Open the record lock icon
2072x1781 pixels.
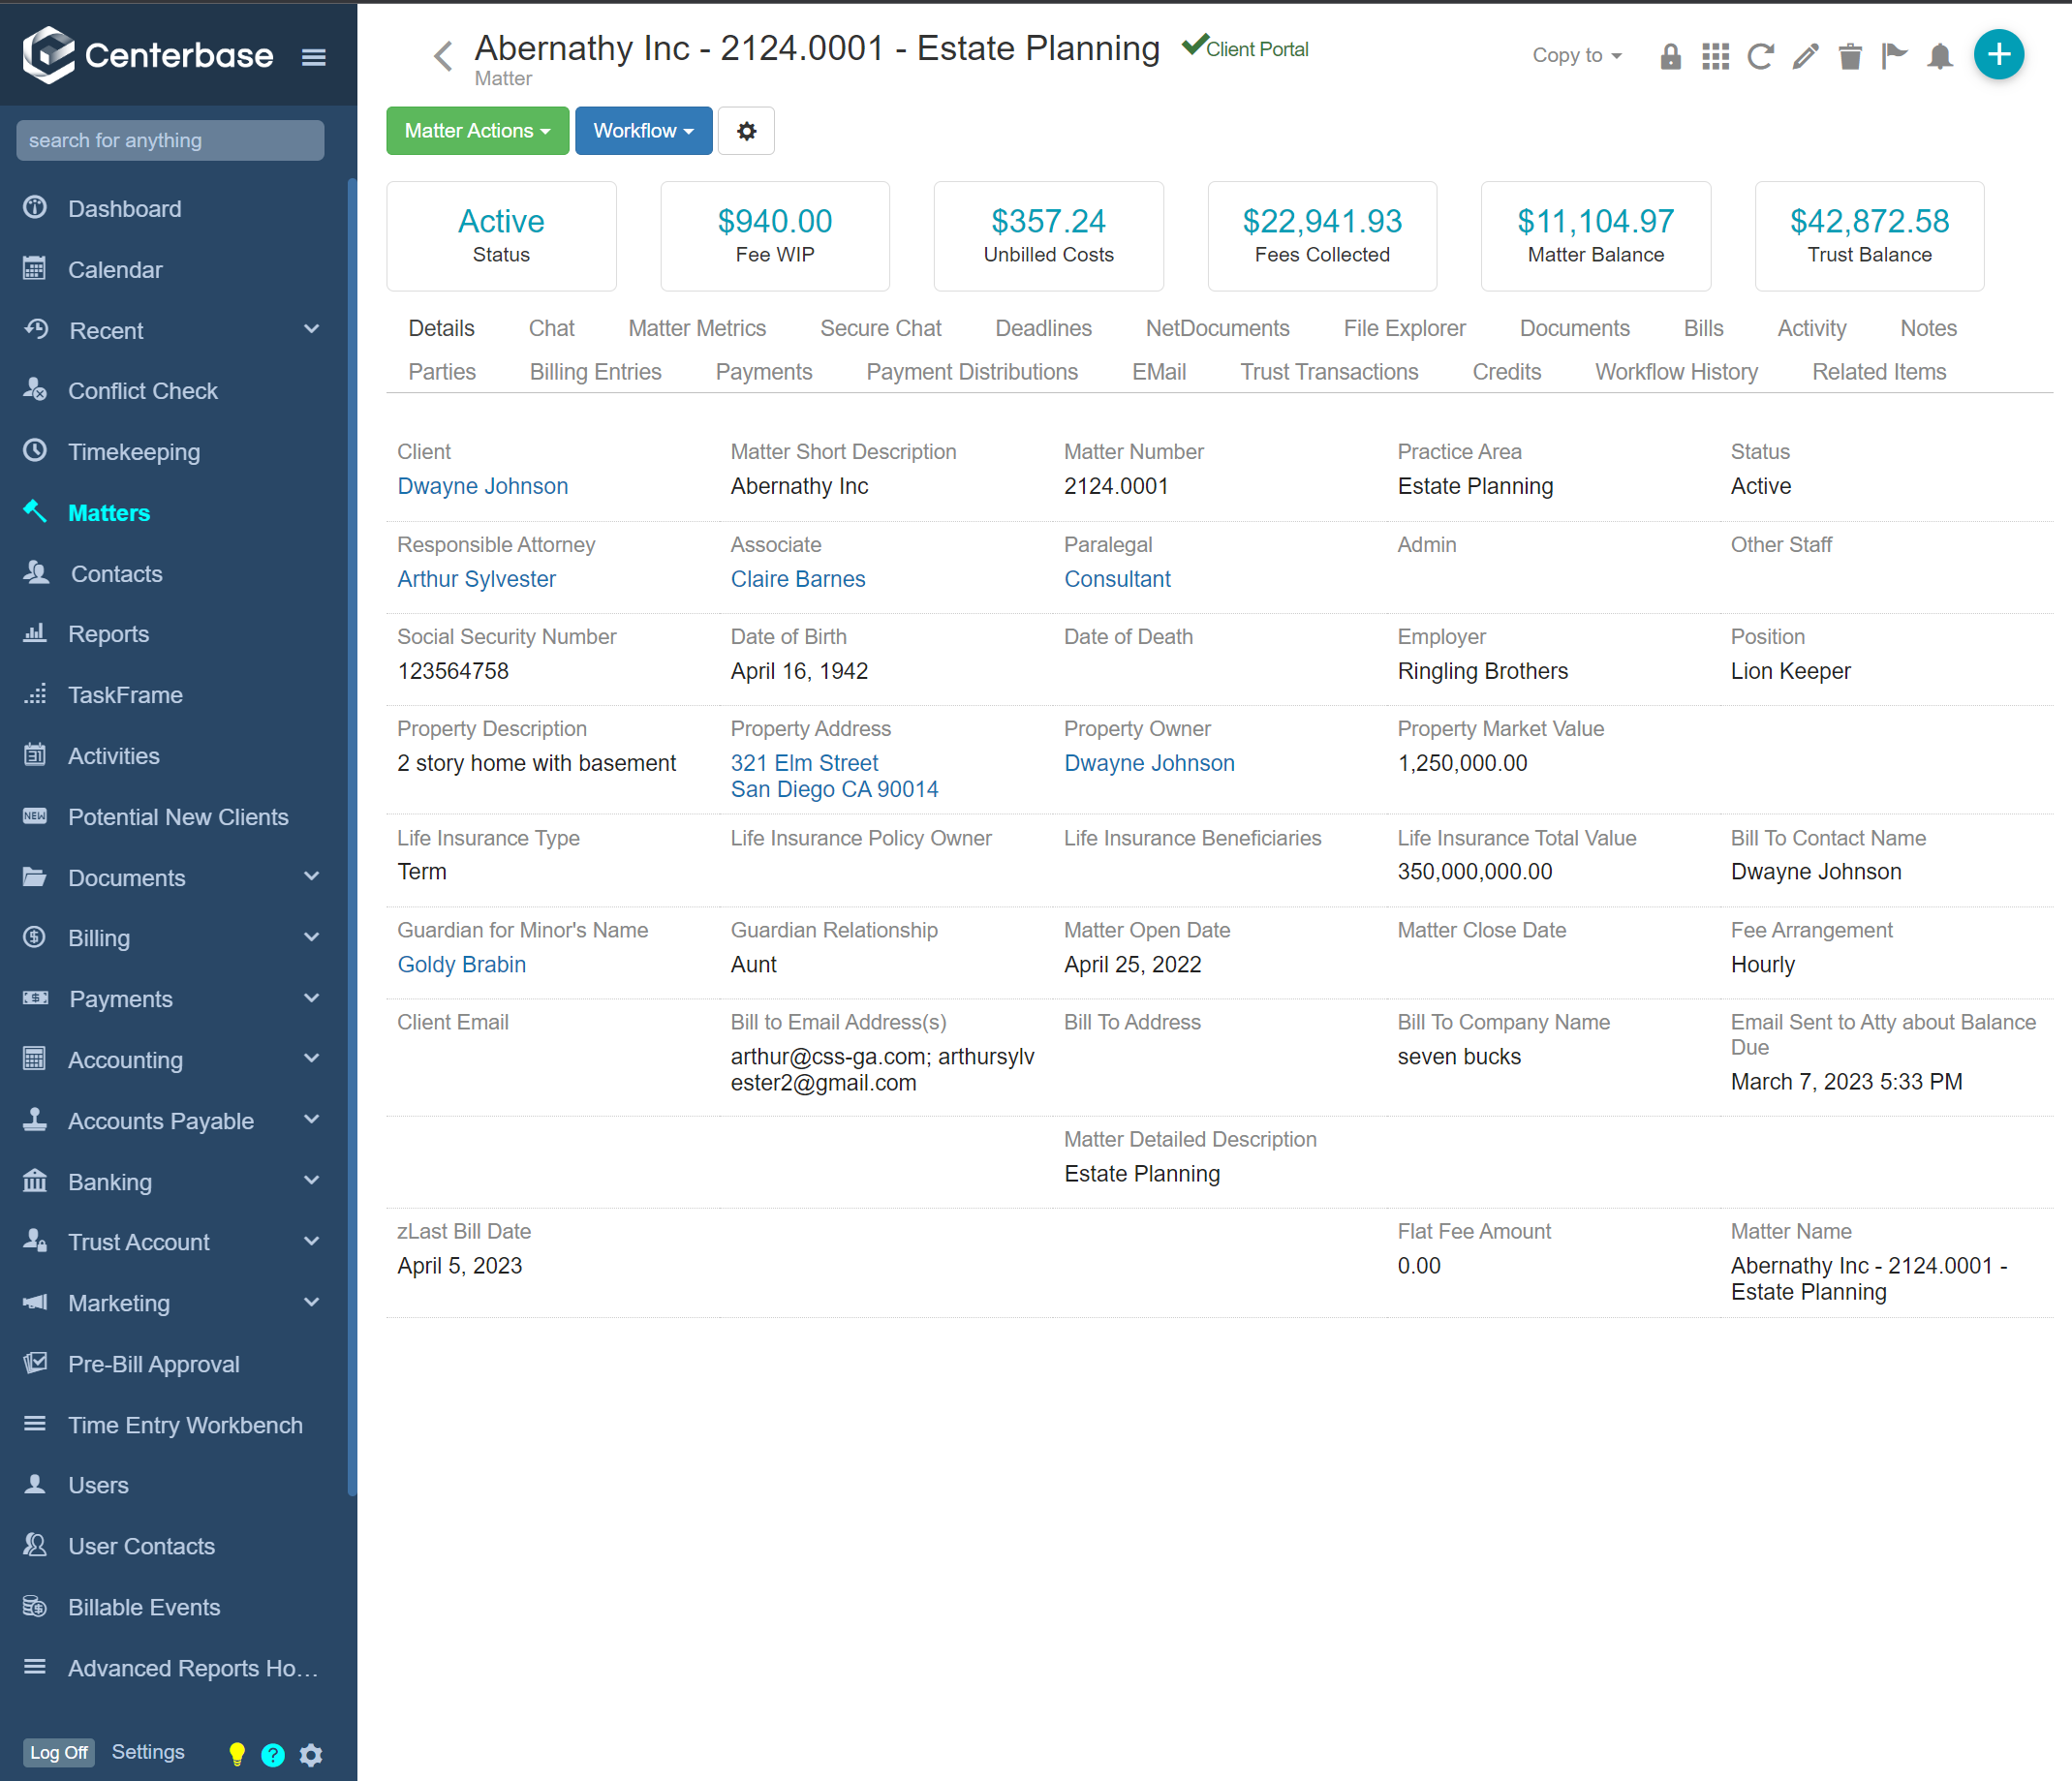[x=1670, y=57]
